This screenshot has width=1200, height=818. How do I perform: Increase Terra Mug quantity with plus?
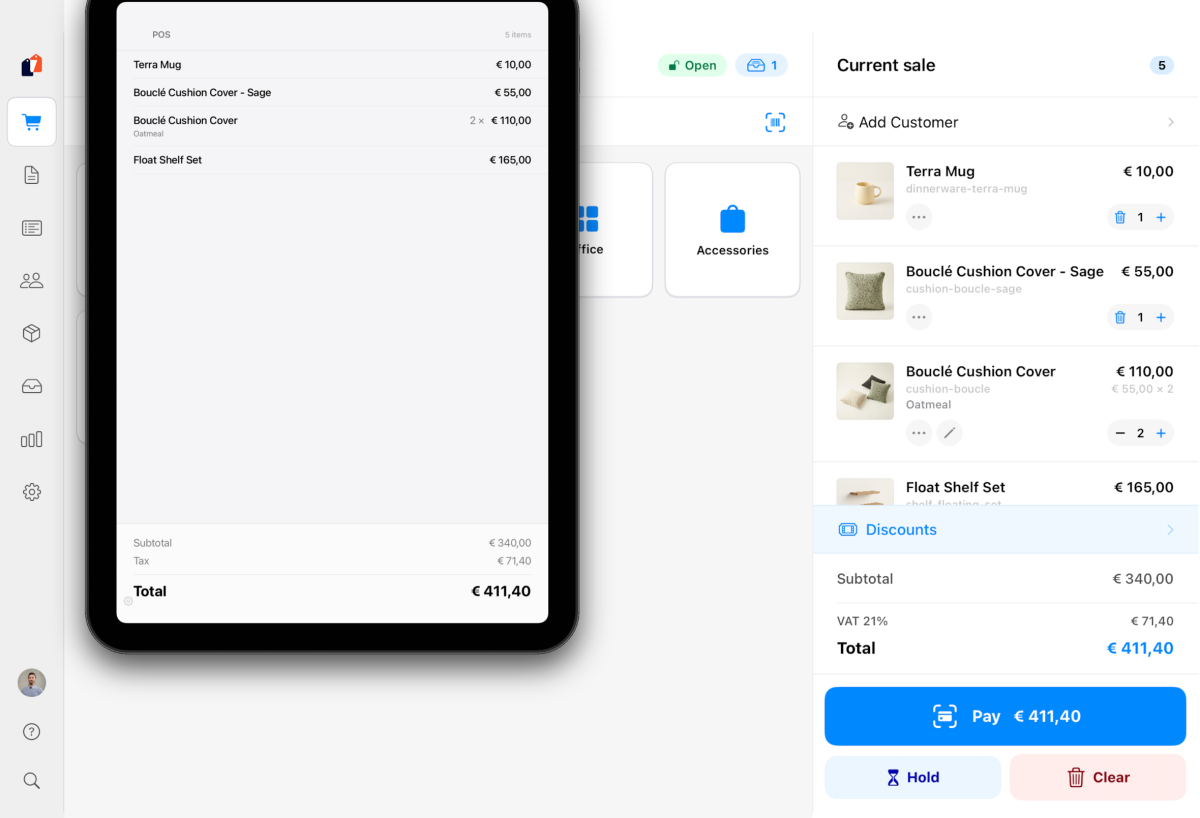(1161, 217)
